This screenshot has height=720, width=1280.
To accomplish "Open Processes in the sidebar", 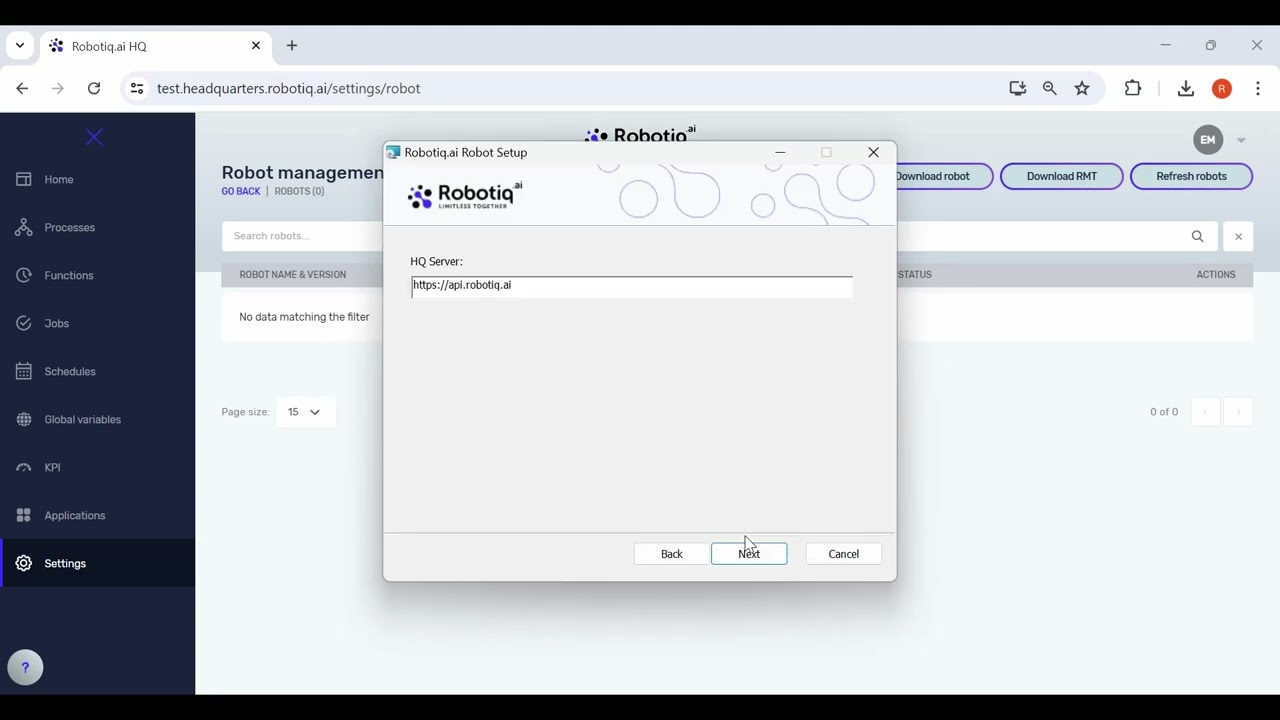I will pos(97,228).
